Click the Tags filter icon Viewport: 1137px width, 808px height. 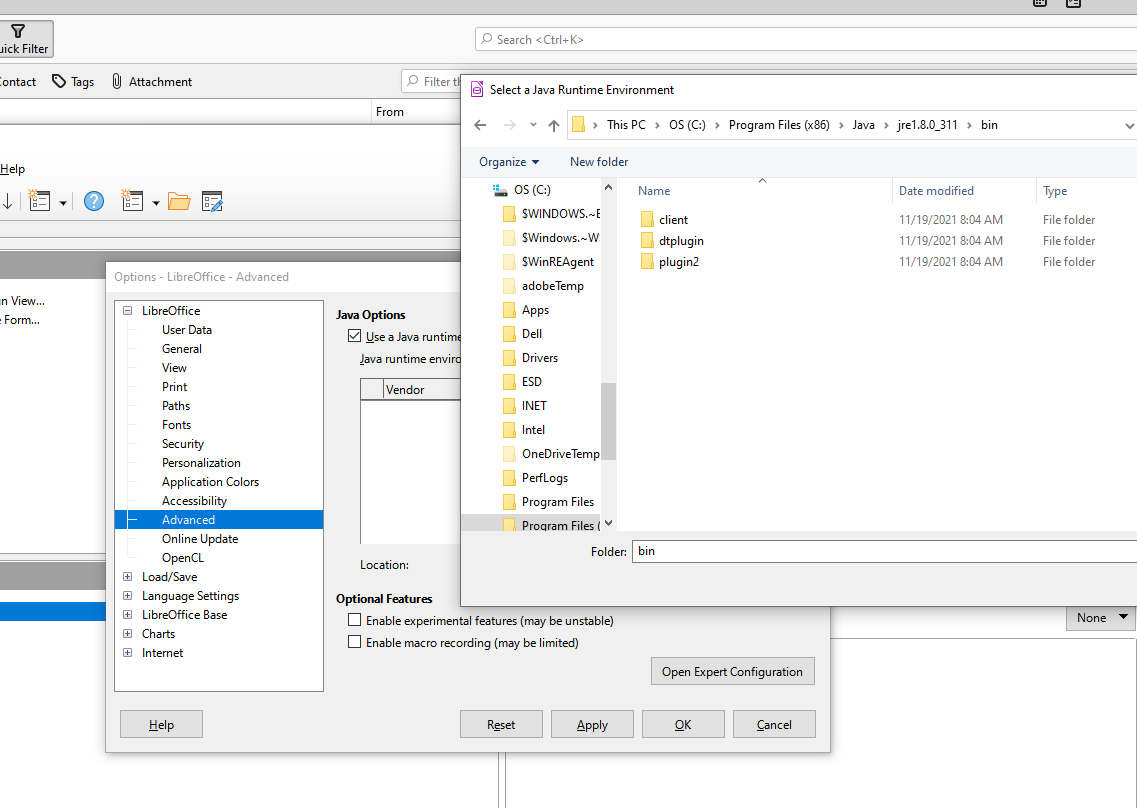(58, 81)
